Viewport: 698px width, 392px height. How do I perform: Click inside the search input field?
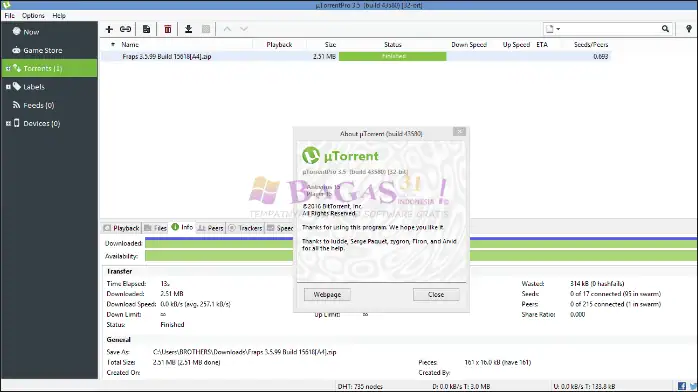coord(610,29)
